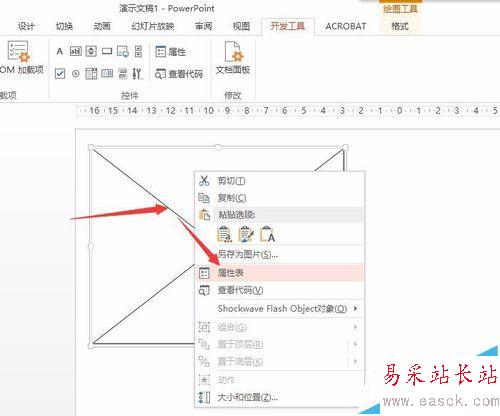This screenshot has height=416, width=500.
Task: Expand Shockwave Flash Object submenu
Action: 279,309
